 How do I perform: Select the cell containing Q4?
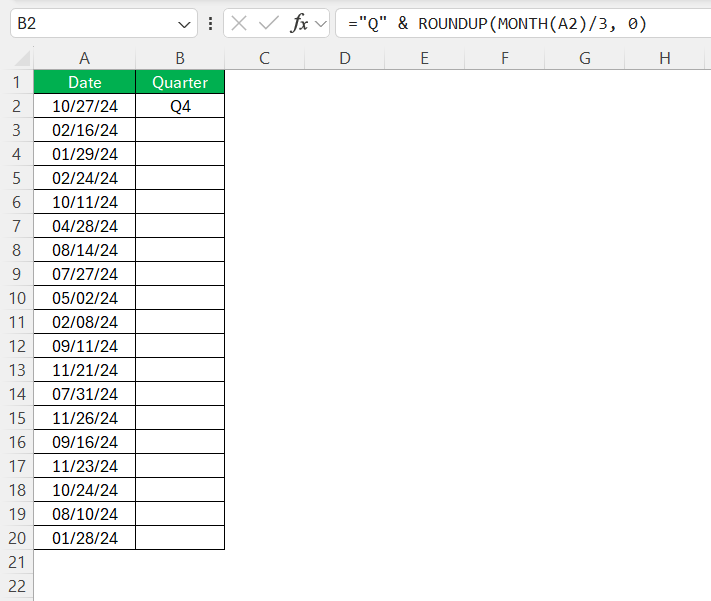click(x=180, y=106)
